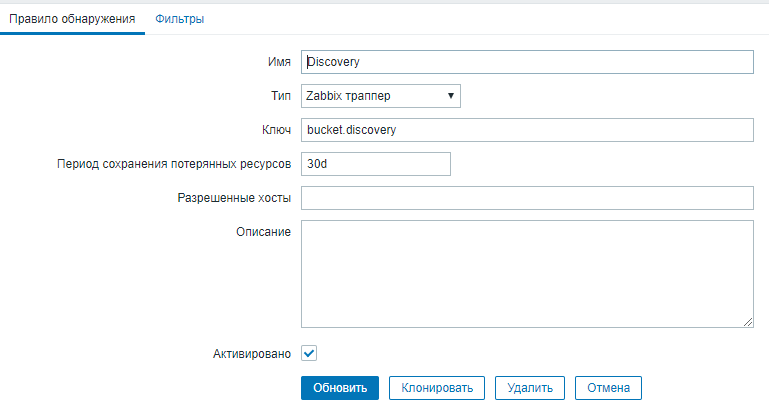Screen dimensions: 769x415
Task: Click the Имя field containing Discovery
Action: (526, 62)
